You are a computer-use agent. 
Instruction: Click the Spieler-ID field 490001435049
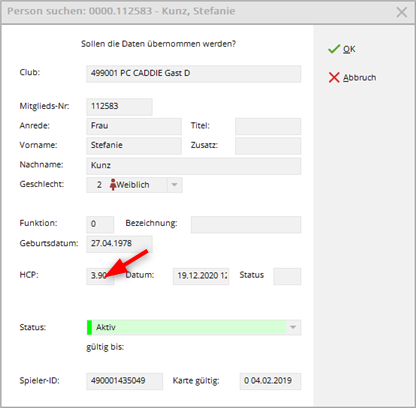125,381
